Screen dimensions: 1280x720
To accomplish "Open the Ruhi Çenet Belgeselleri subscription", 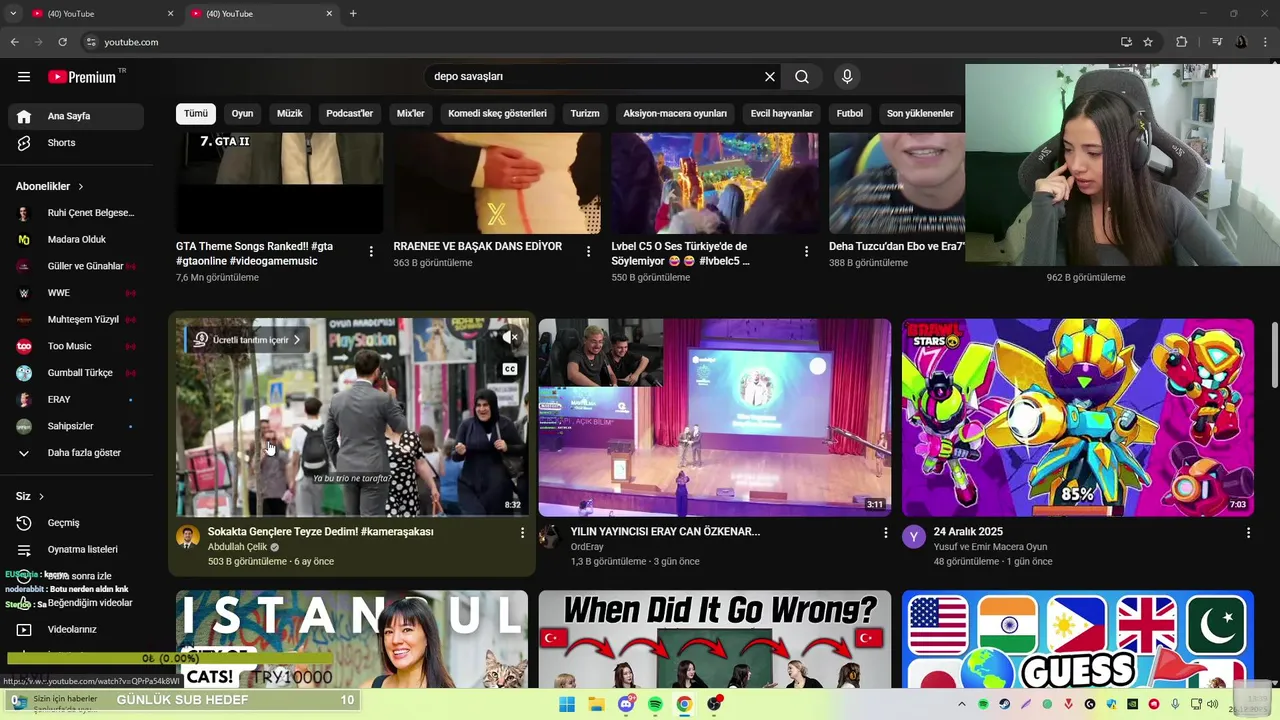I will [x=76, y=213].
